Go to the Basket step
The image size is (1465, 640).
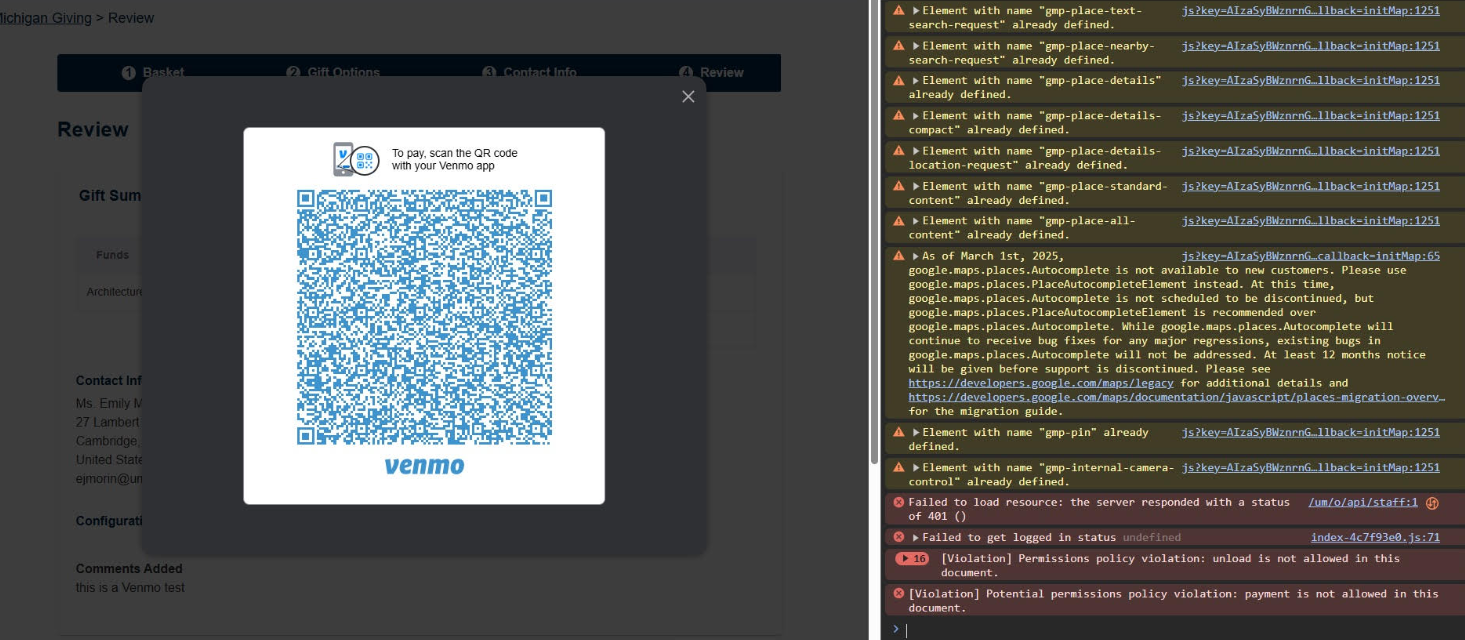[153, 72]
